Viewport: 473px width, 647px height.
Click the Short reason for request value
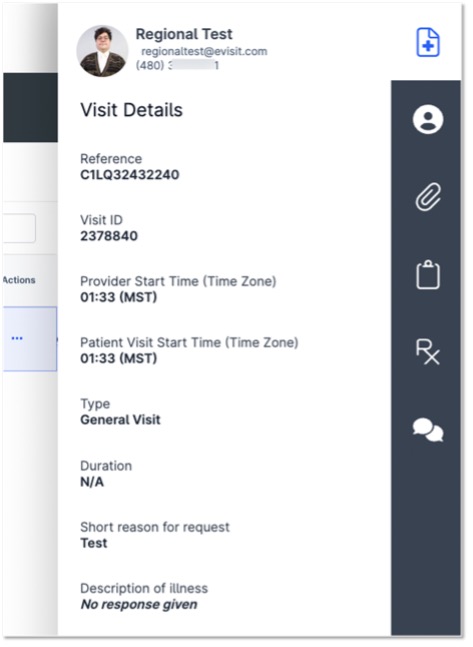[94, 543]
